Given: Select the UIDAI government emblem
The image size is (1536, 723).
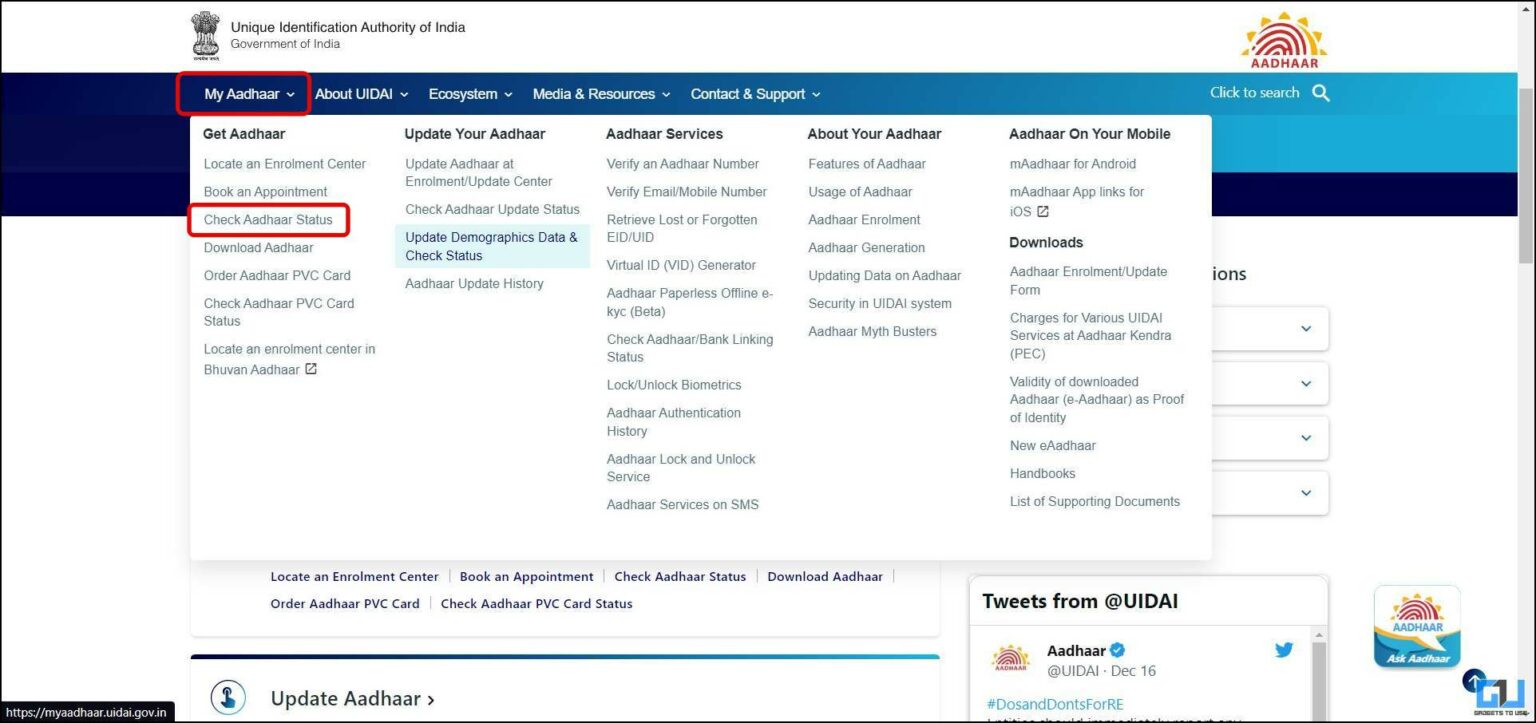Looking at the screenshot, I should [x=205, y=34].
